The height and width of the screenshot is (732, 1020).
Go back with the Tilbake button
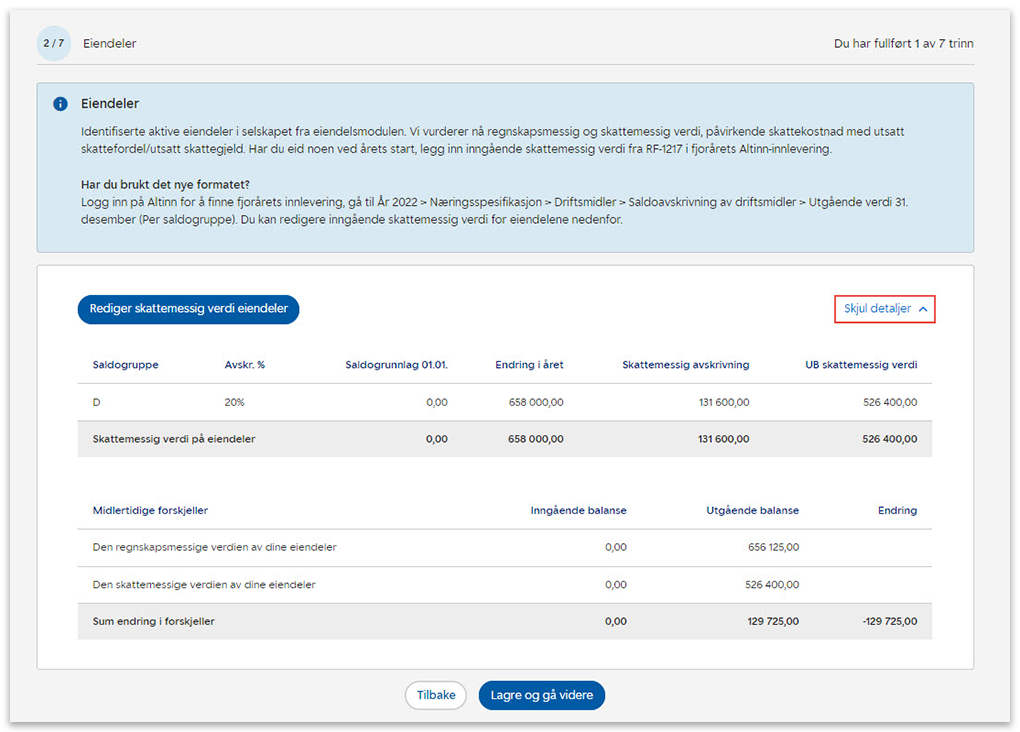pyautogui.click(x=435, y=696)
